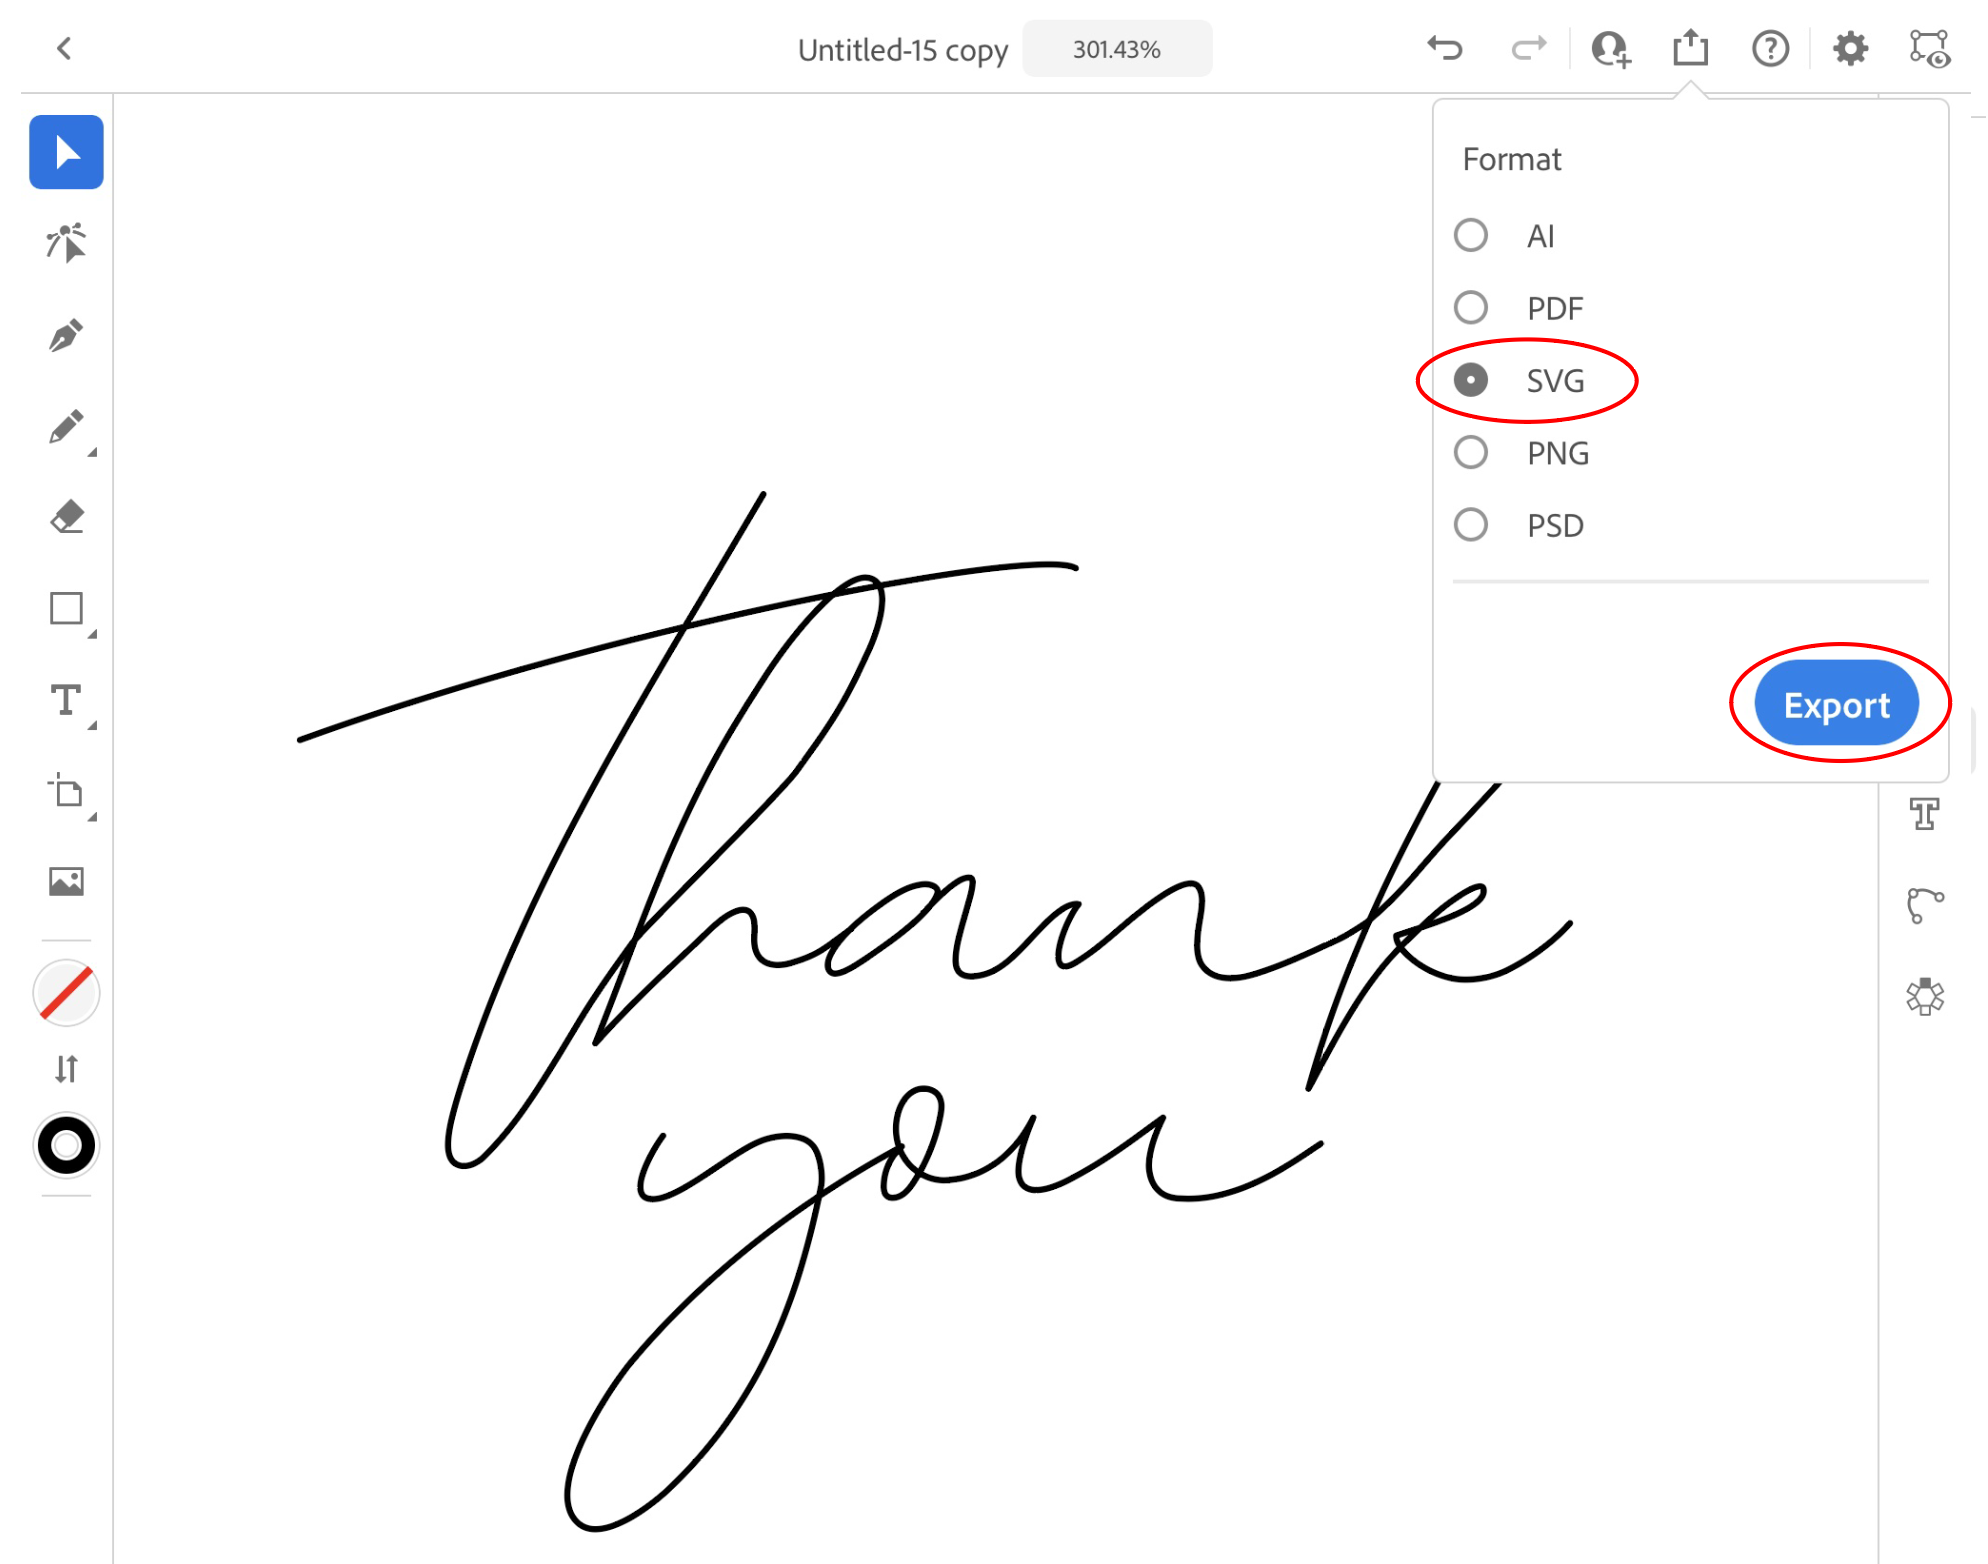This screenshot has width=1988, height=1564.
Task: Click the Place image tool
Action: 66,882
